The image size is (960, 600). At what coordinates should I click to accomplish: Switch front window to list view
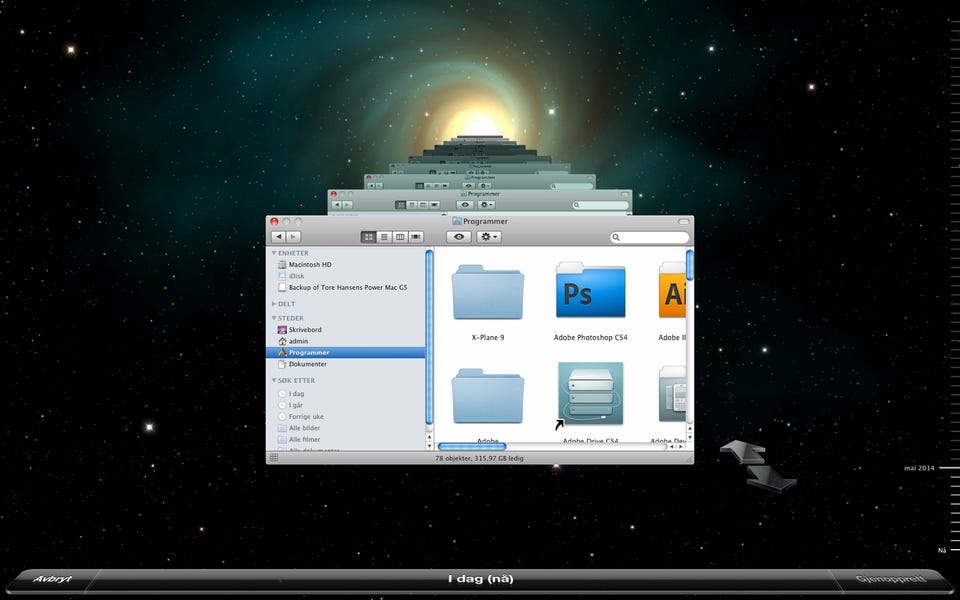(384, 237)
